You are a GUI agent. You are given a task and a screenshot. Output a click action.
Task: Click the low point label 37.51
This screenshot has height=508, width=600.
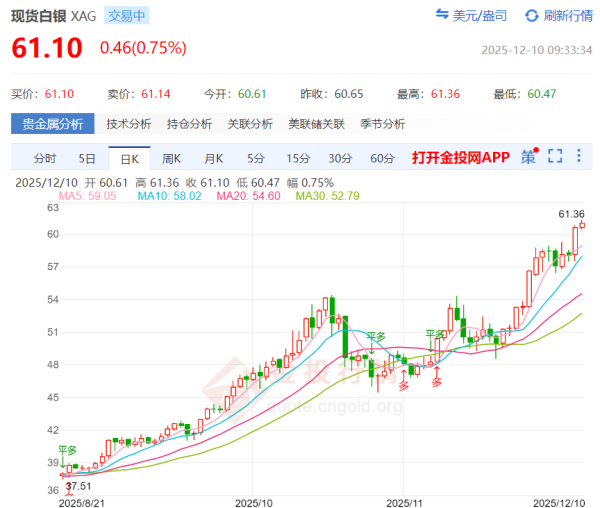(x=79, y=486)
